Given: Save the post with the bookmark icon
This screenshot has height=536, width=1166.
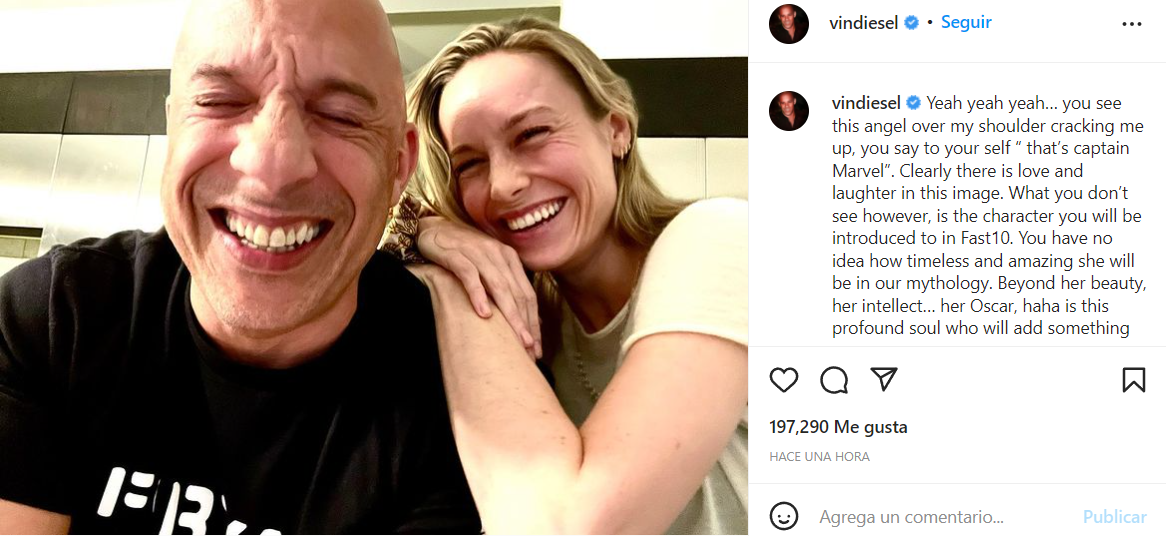Looking at the screenshot, I should (x=1133, y=380).
